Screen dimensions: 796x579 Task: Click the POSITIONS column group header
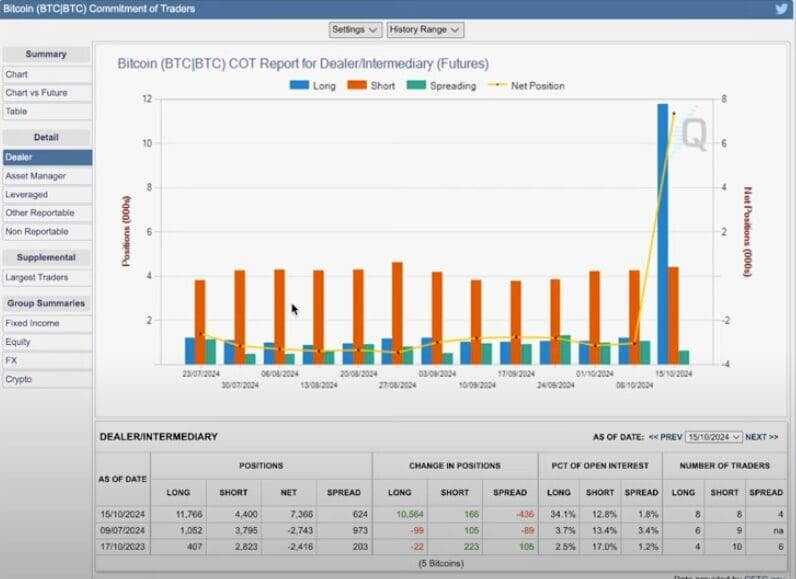coord(261,465)
